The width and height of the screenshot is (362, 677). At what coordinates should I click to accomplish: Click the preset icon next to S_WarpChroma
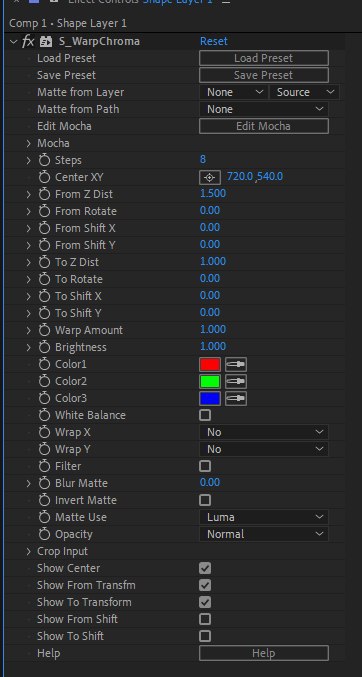coord(46,41)
